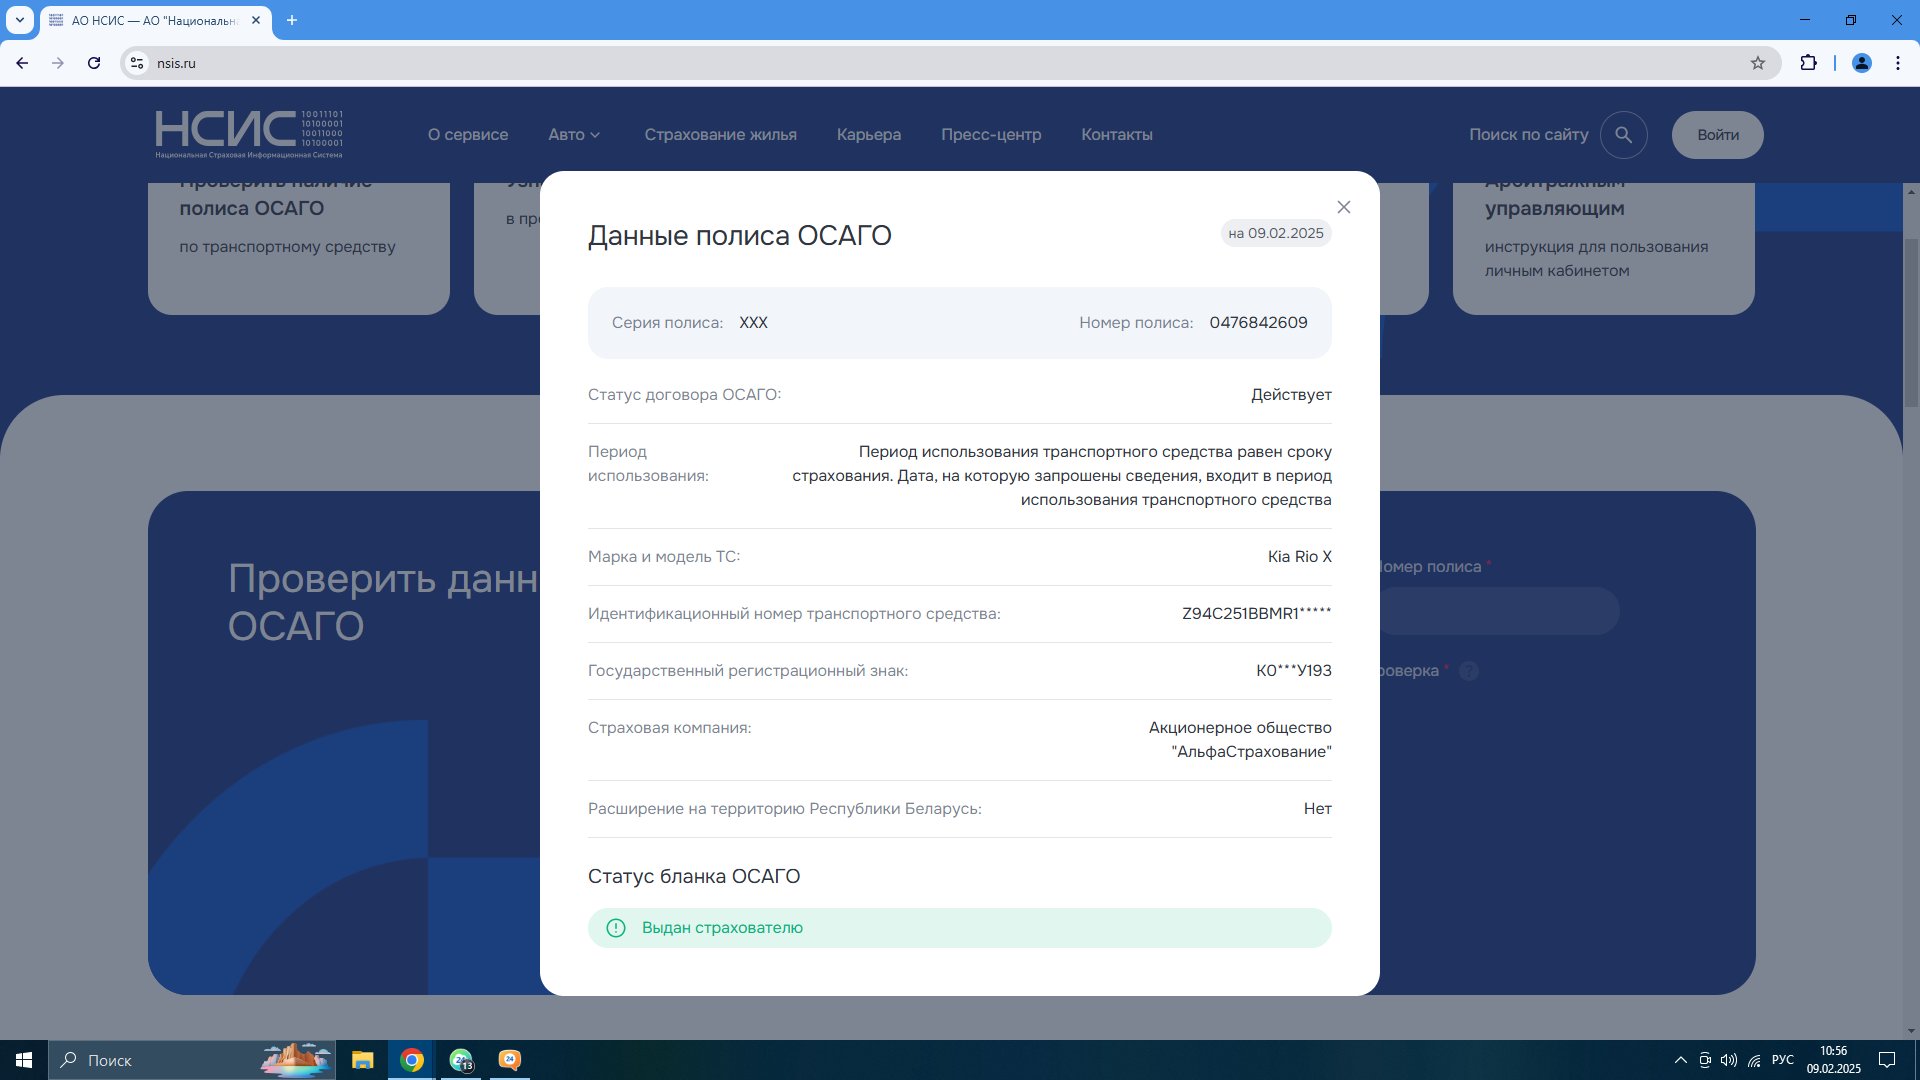
Task: Open the tab search dropdown arrow
Action: [19, 20]
